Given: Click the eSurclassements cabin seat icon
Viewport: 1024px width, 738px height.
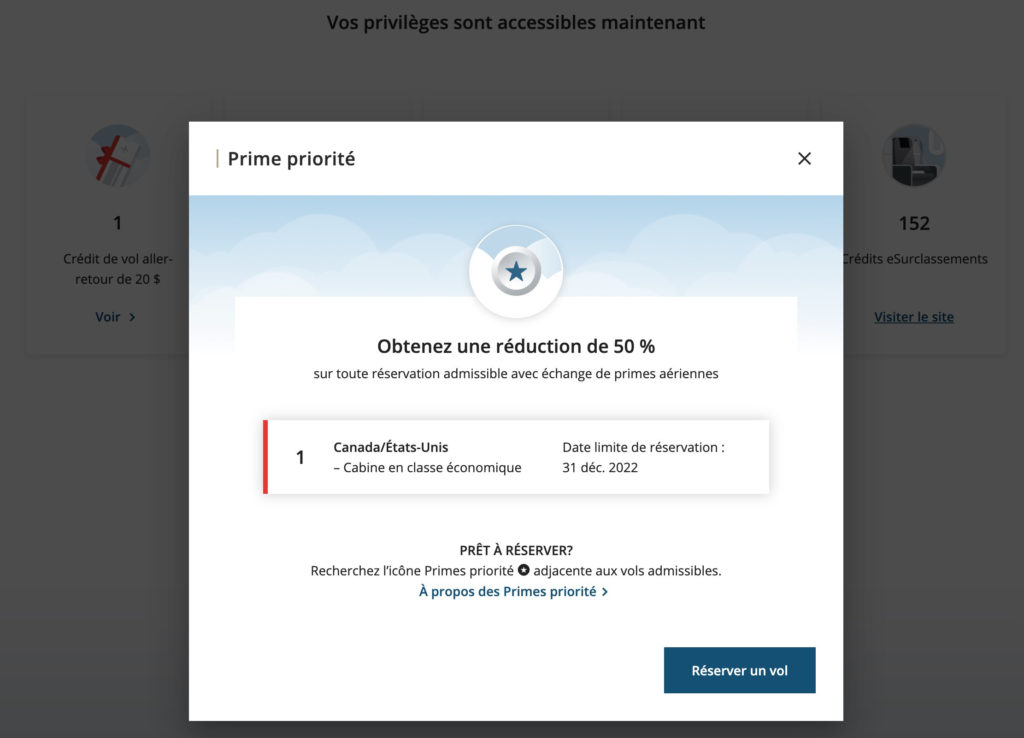Looking at the screenshot, I should tap(913, 155).
